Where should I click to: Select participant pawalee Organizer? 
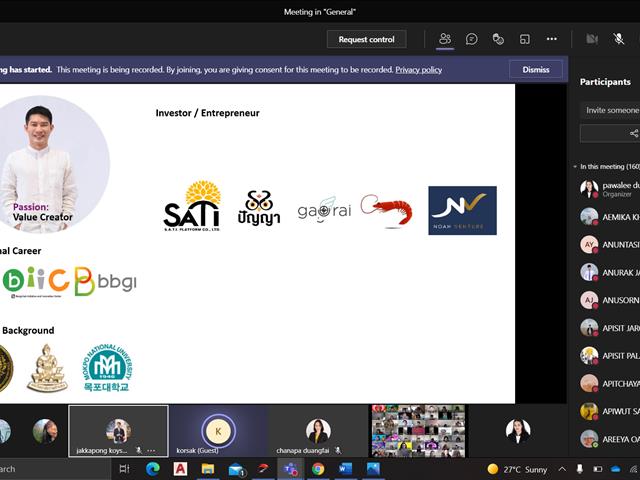click(x=610, y=189)
